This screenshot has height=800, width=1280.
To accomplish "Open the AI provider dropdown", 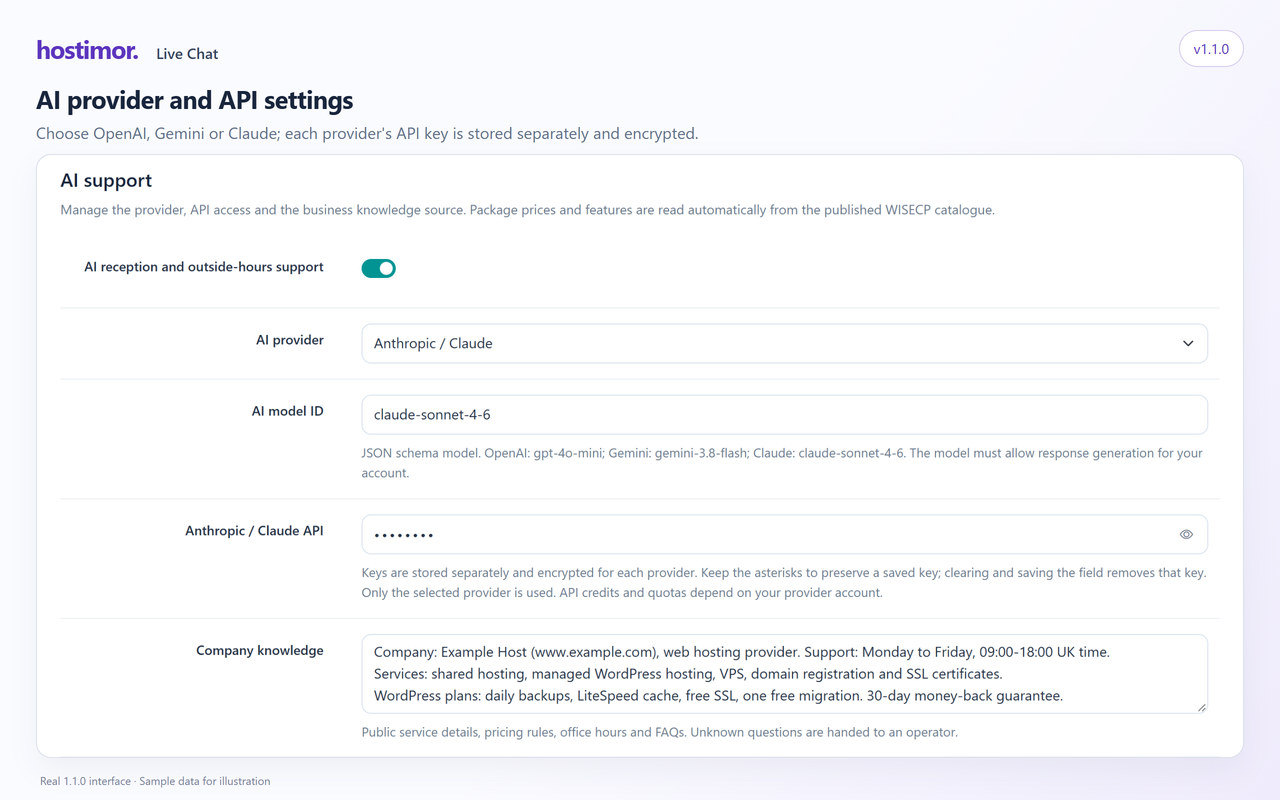I will tap(784, 343).
